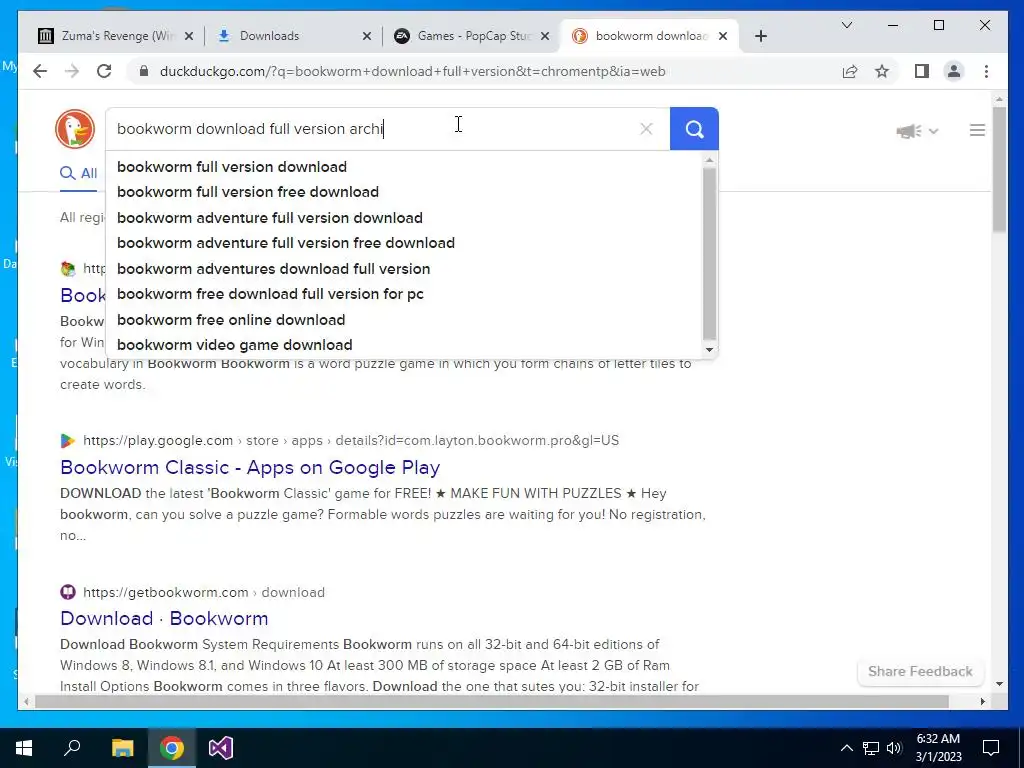Open the notification center icon
This screenshot has height=768, width=1024.
991,748
